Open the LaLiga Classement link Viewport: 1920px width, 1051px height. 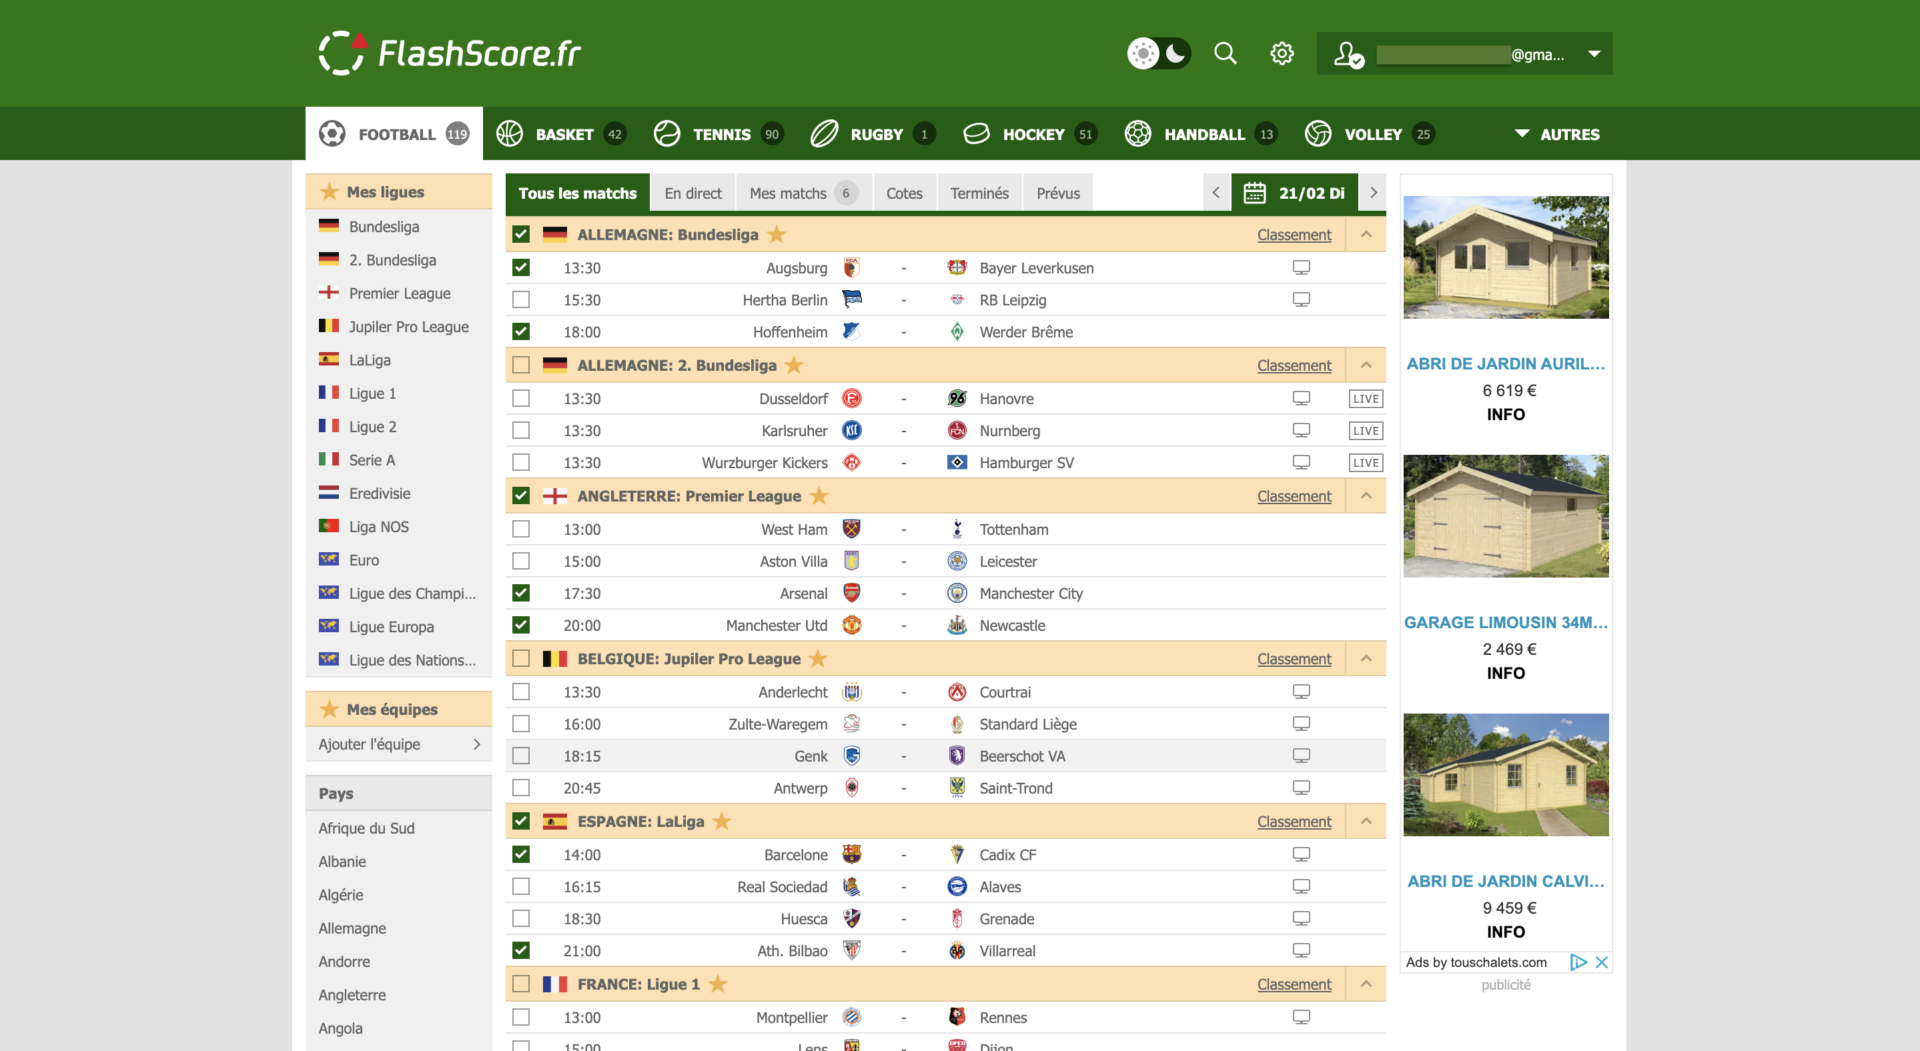point(1294,821)
